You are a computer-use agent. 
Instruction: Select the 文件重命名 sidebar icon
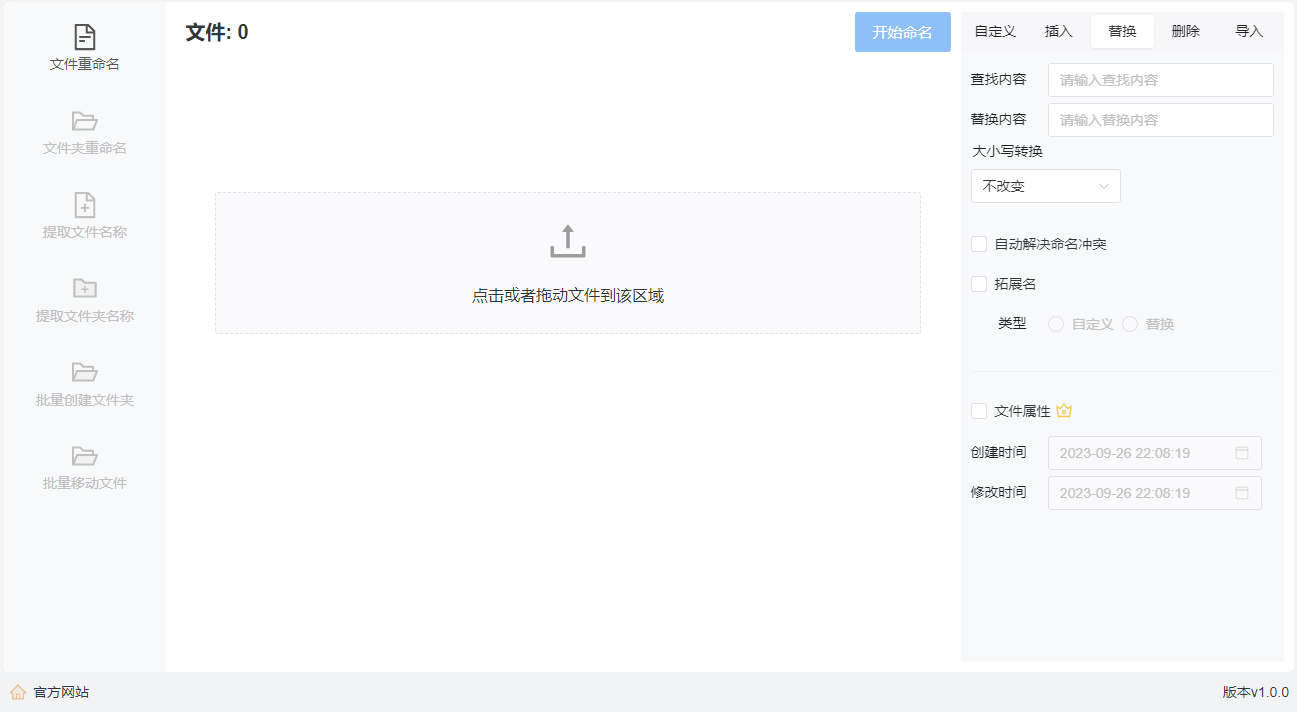[85, 38]
